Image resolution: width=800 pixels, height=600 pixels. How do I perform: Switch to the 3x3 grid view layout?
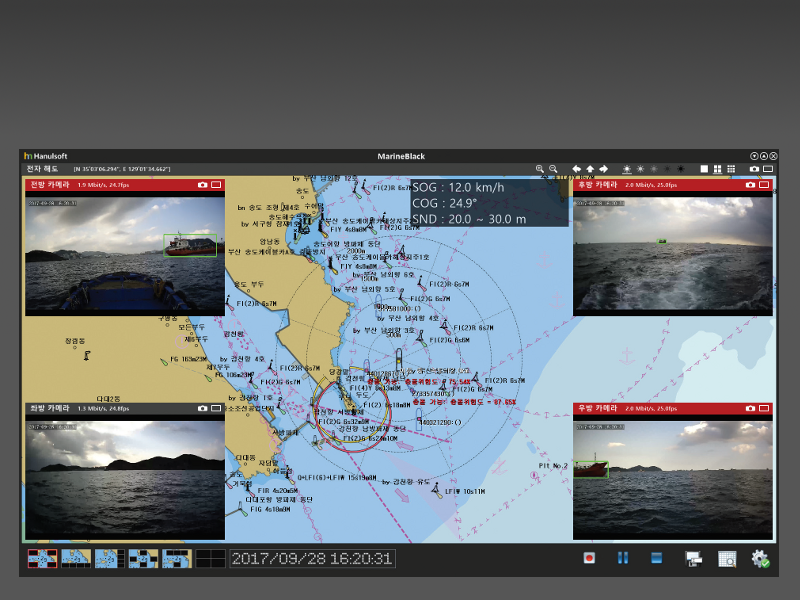tap(731, 169)
